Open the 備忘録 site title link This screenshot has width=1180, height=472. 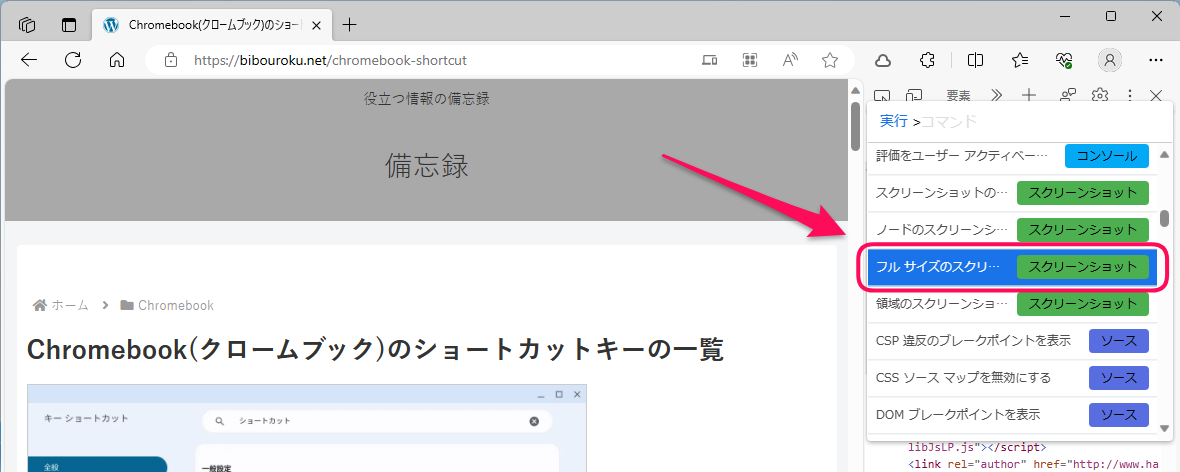point(427,166)
